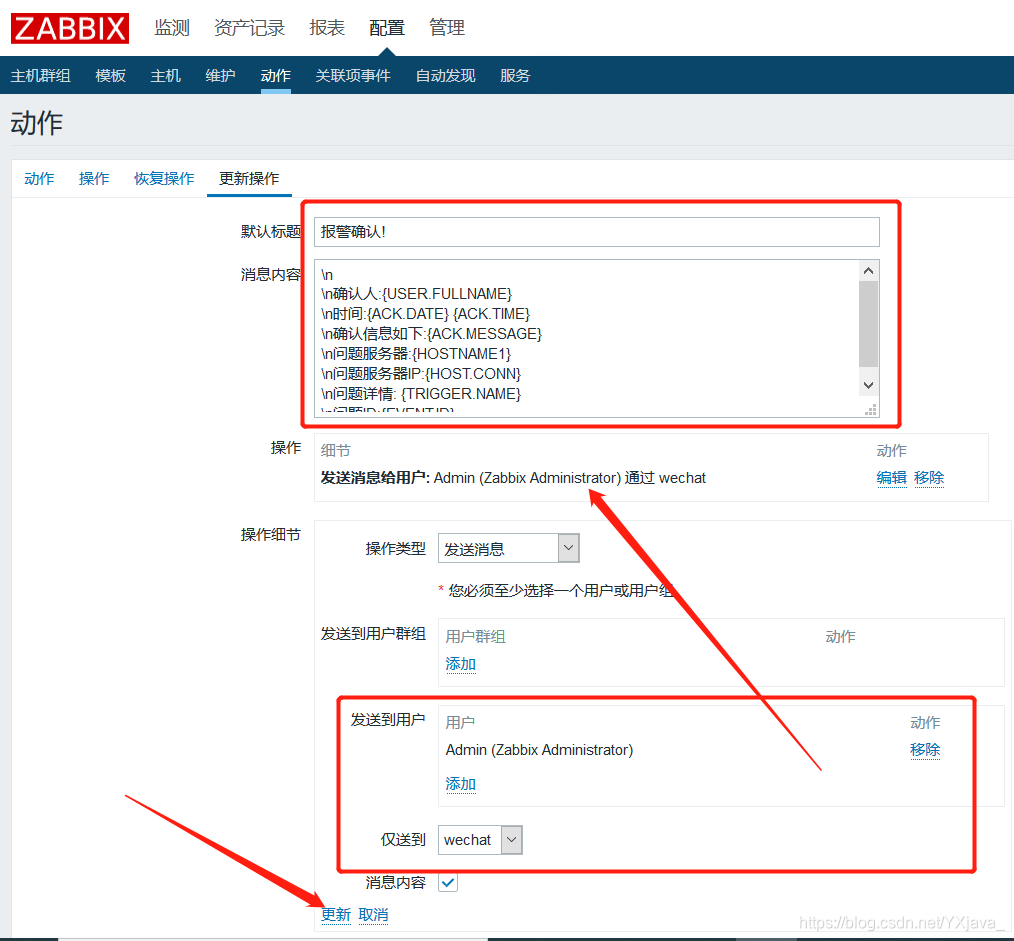Click the textarea resize grip handle
1014x941 pixels.
[x=871, y=409]
